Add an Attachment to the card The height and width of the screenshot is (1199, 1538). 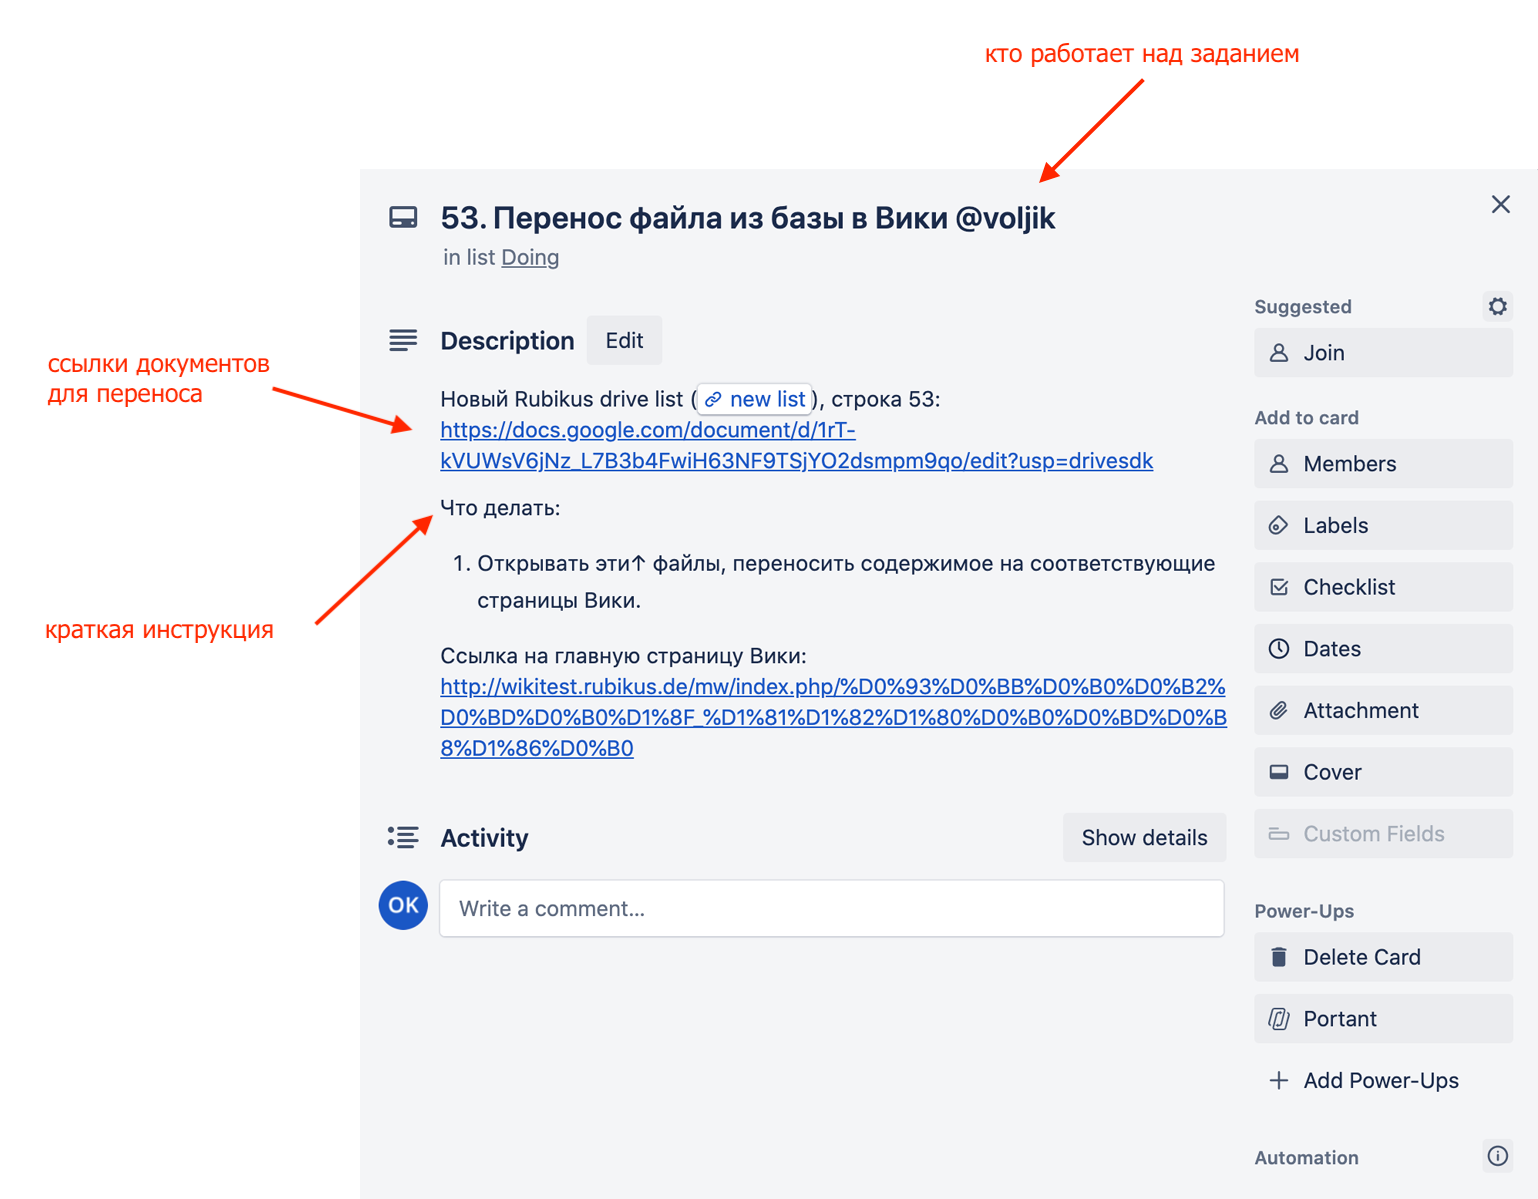[x=1382, y=711]
